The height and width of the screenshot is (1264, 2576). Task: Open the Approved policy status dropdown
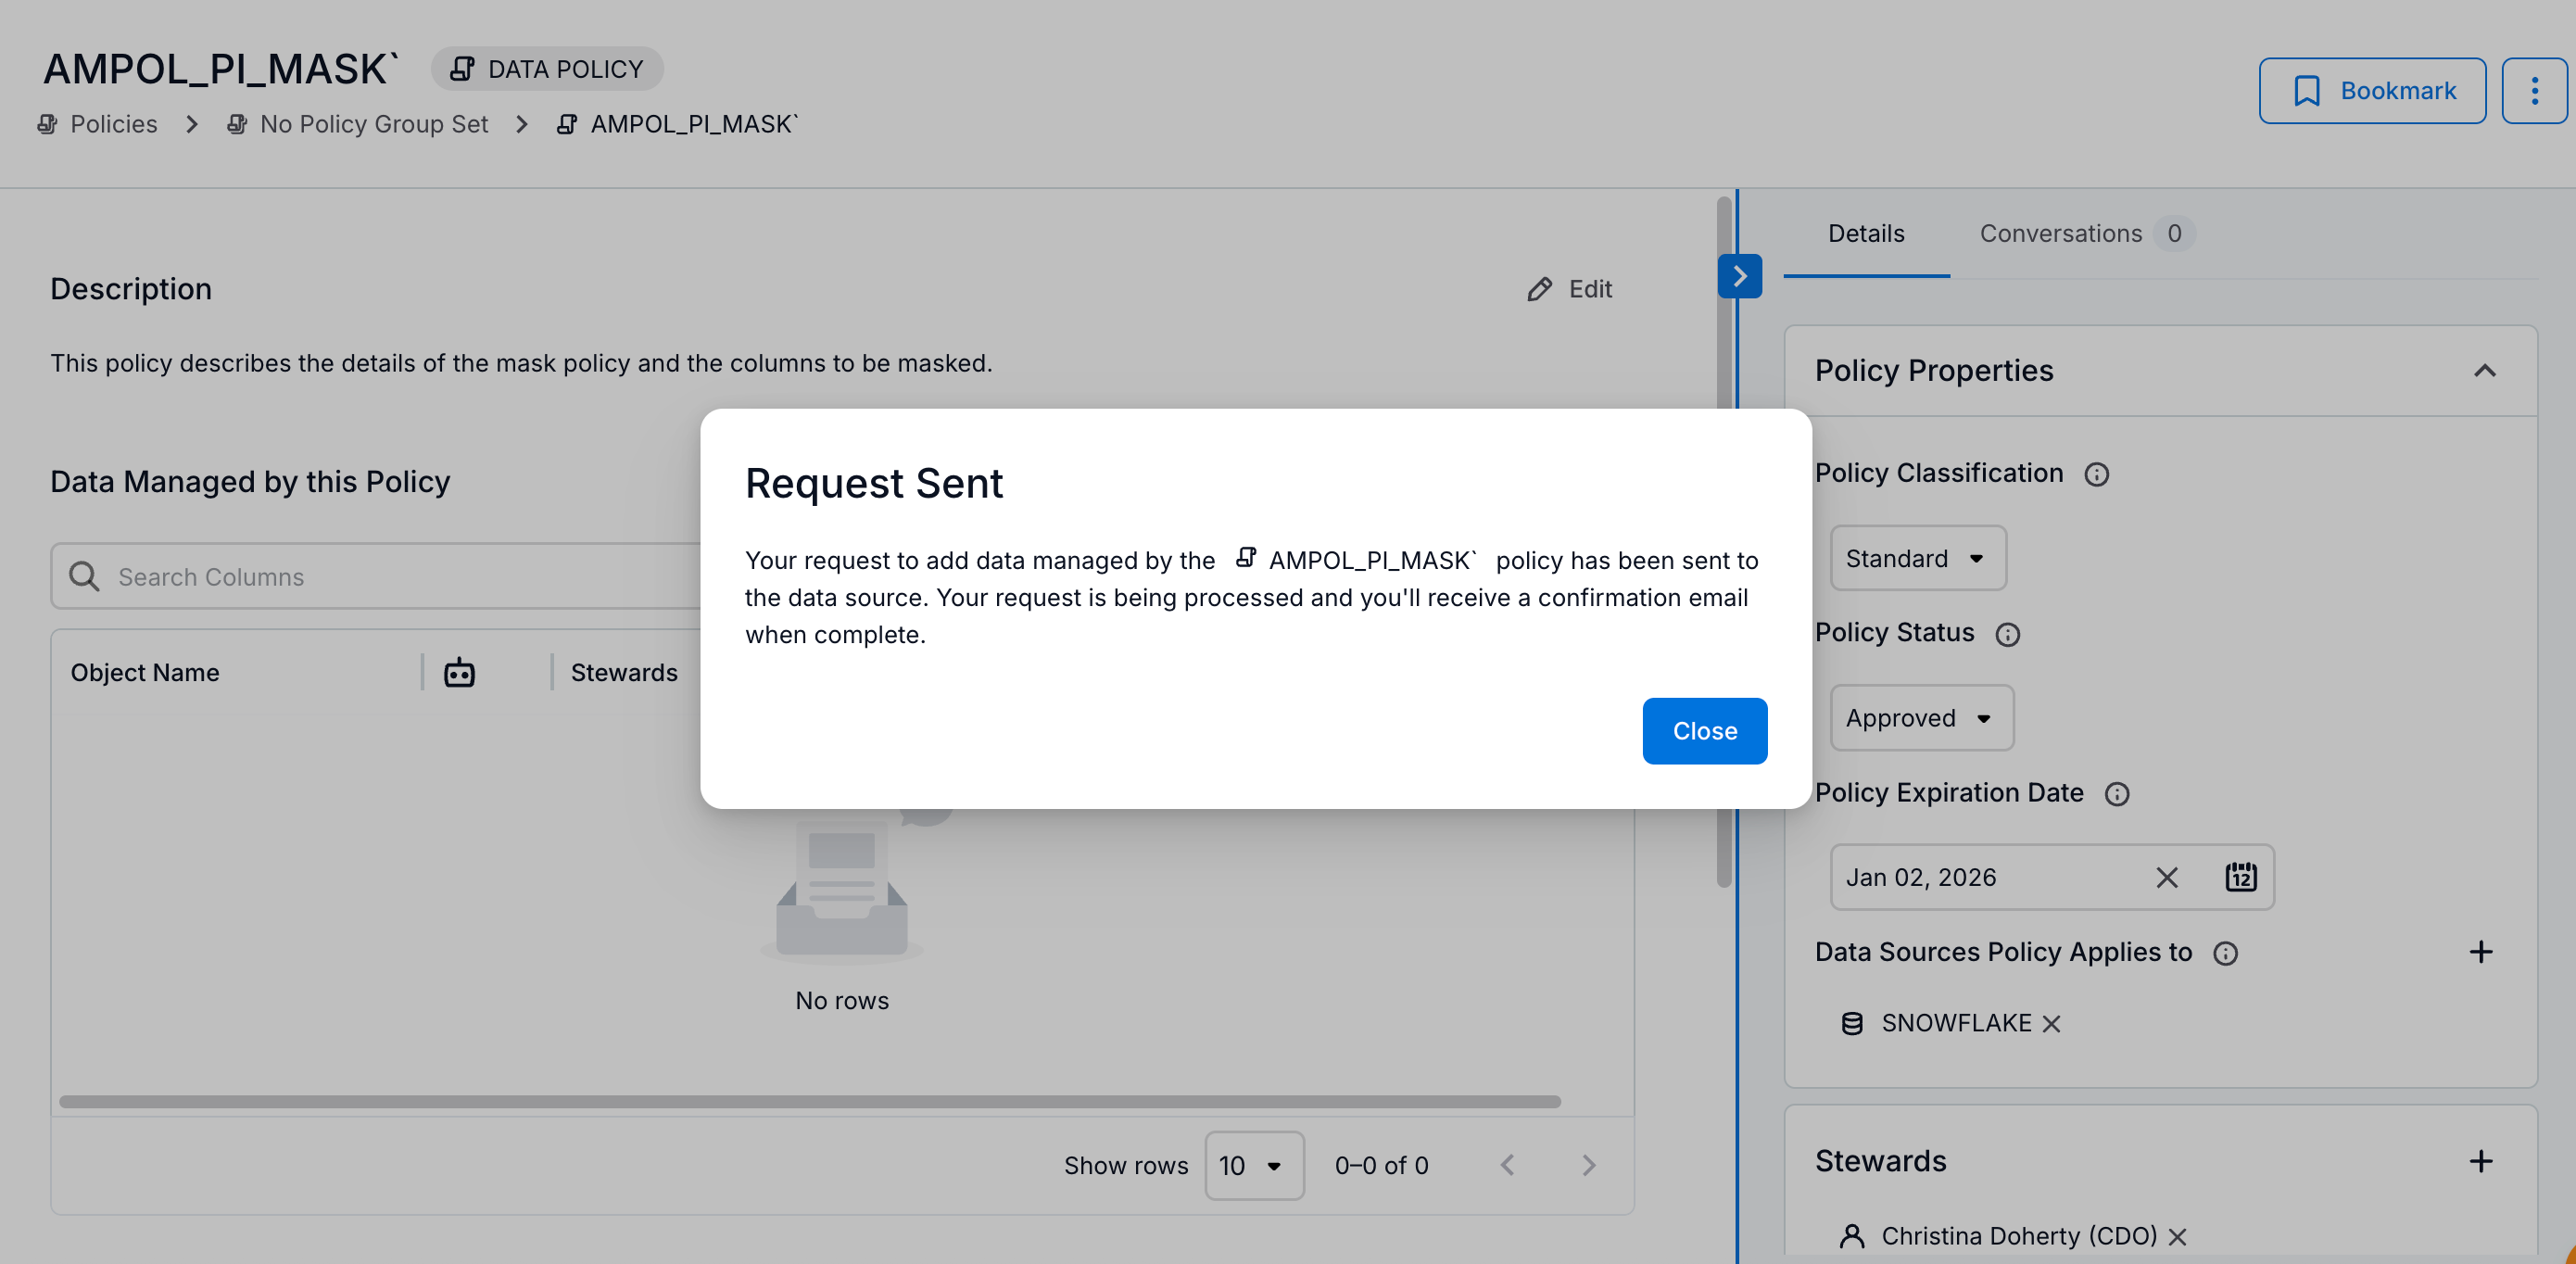tap(1921, 718)
